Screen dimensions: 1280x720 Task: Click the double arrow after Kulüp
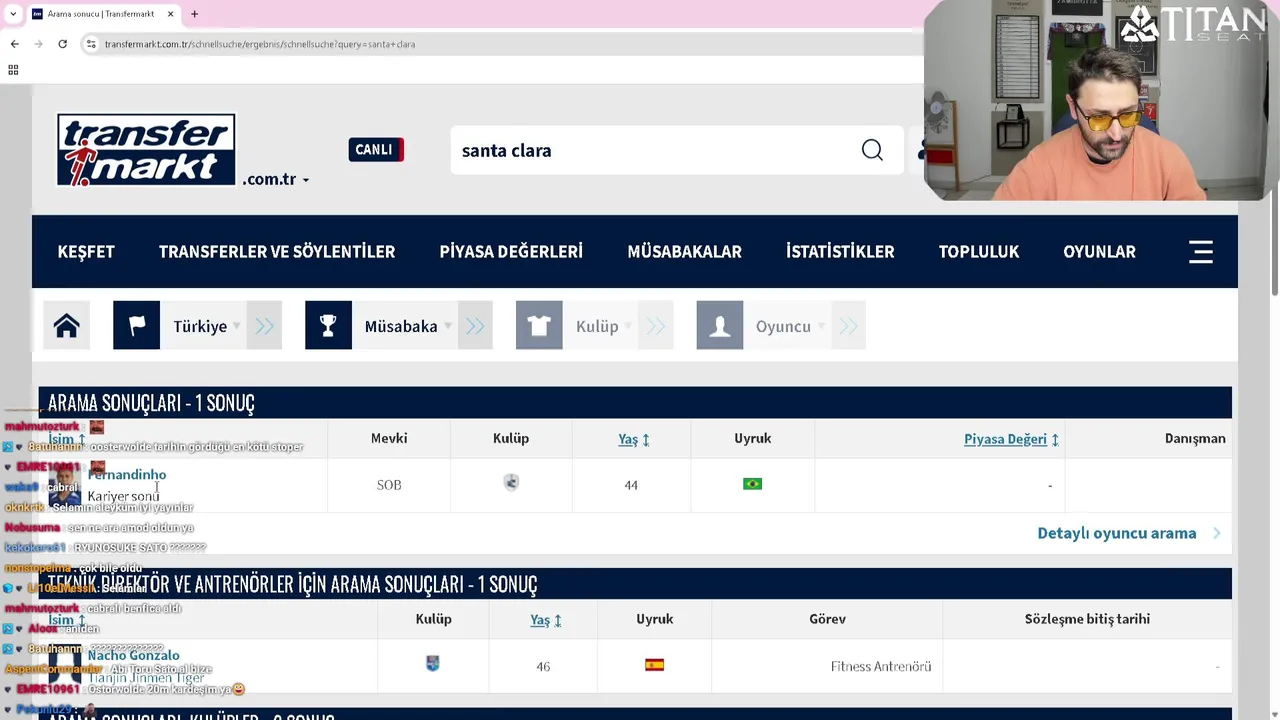(656, 326)
